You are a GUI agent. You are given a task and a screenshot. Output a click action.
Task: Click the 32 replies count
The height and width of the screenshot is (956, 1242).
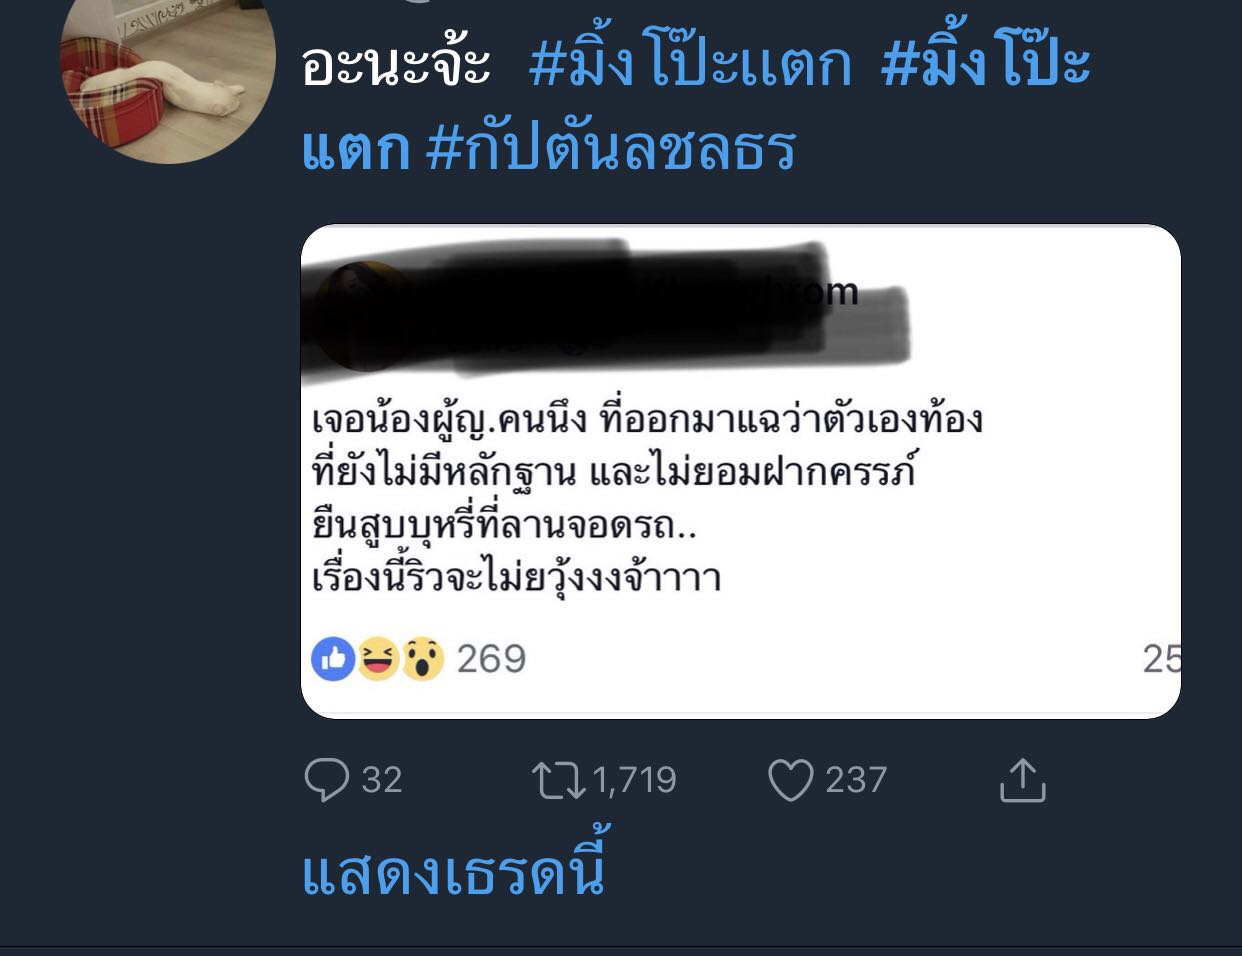coord(381,780)
